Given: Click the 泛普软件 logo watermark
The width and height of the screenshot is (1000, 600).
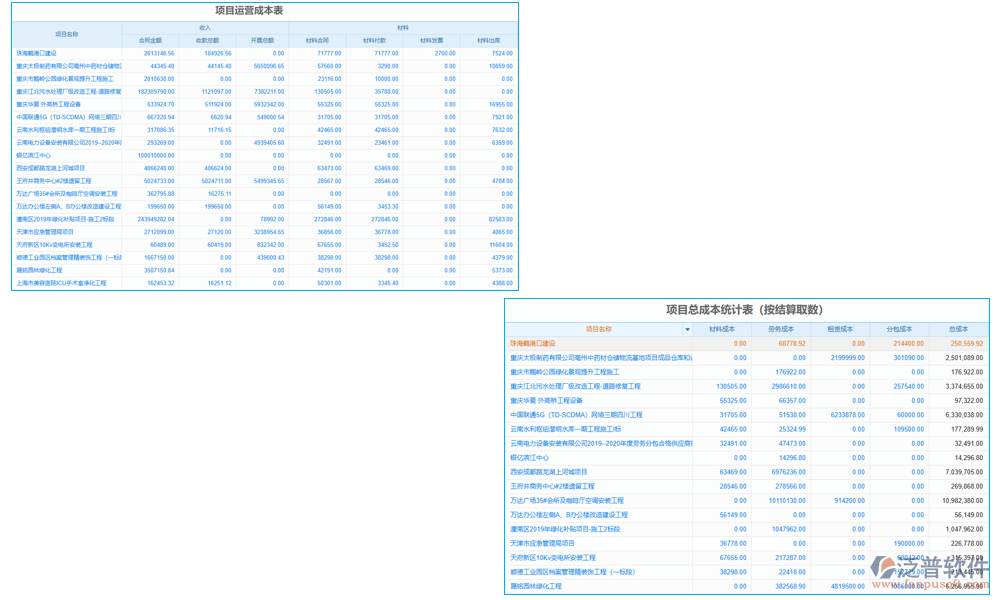Looking at the screenshot, I should coord(929,567).
